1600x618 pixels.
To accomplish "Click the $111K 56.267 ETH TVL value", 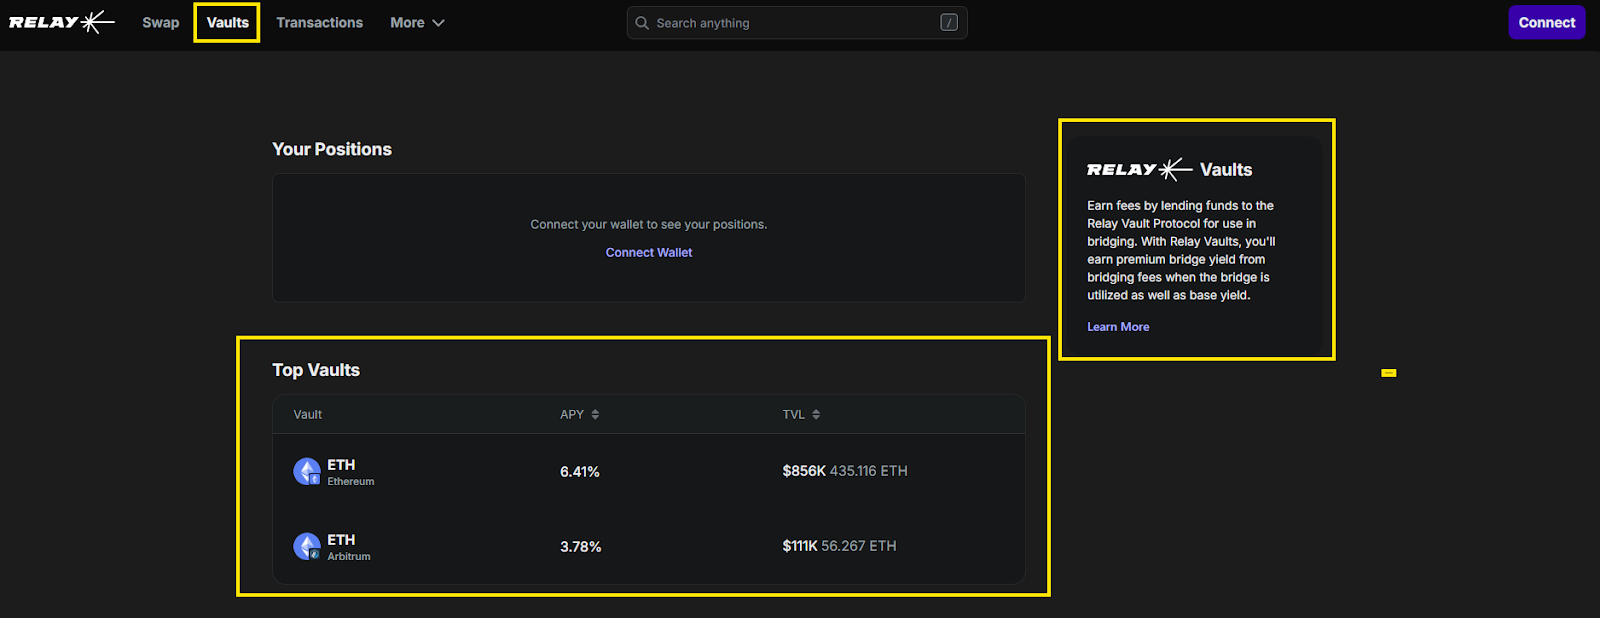I will (x=839, y=546).
